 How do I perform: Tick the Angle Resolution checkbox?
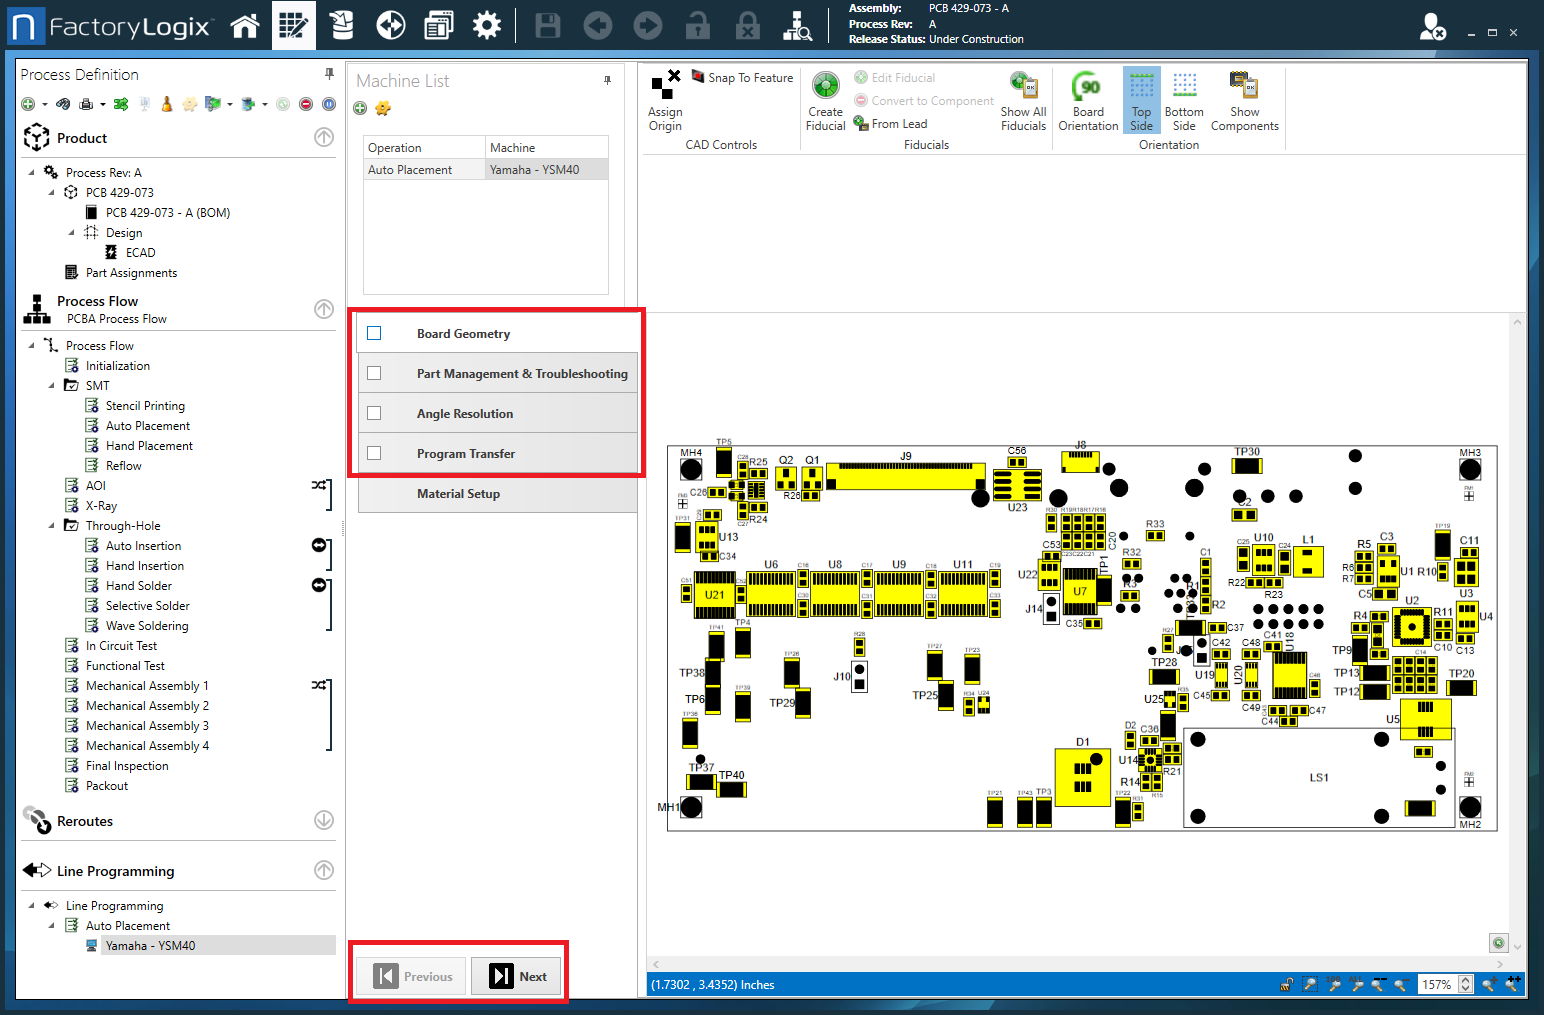click(x=374, y=413)
